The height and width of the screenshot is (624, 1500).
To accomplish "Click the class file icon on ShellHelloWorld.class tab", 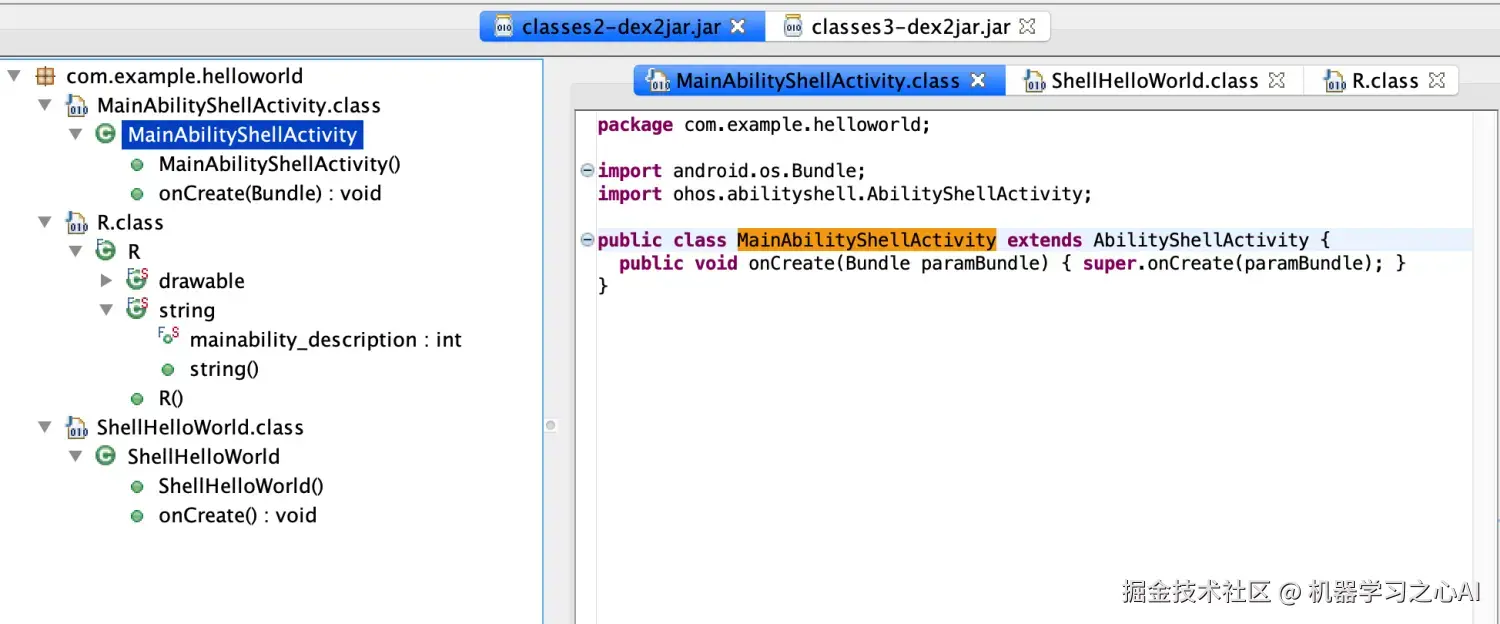I will click(x=1034, y=81).
